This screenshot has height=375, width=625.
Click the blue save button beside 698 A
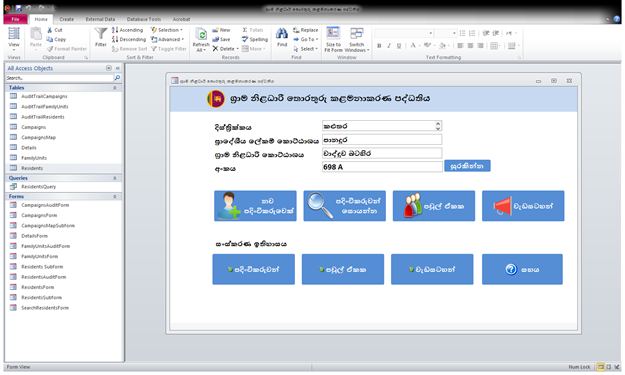467,166
